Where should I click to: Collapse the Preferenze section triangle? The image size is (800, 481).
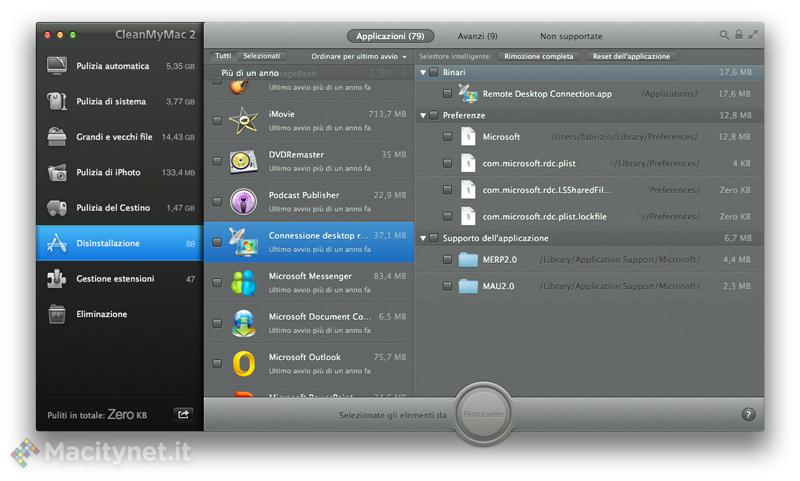pos(423,115)
